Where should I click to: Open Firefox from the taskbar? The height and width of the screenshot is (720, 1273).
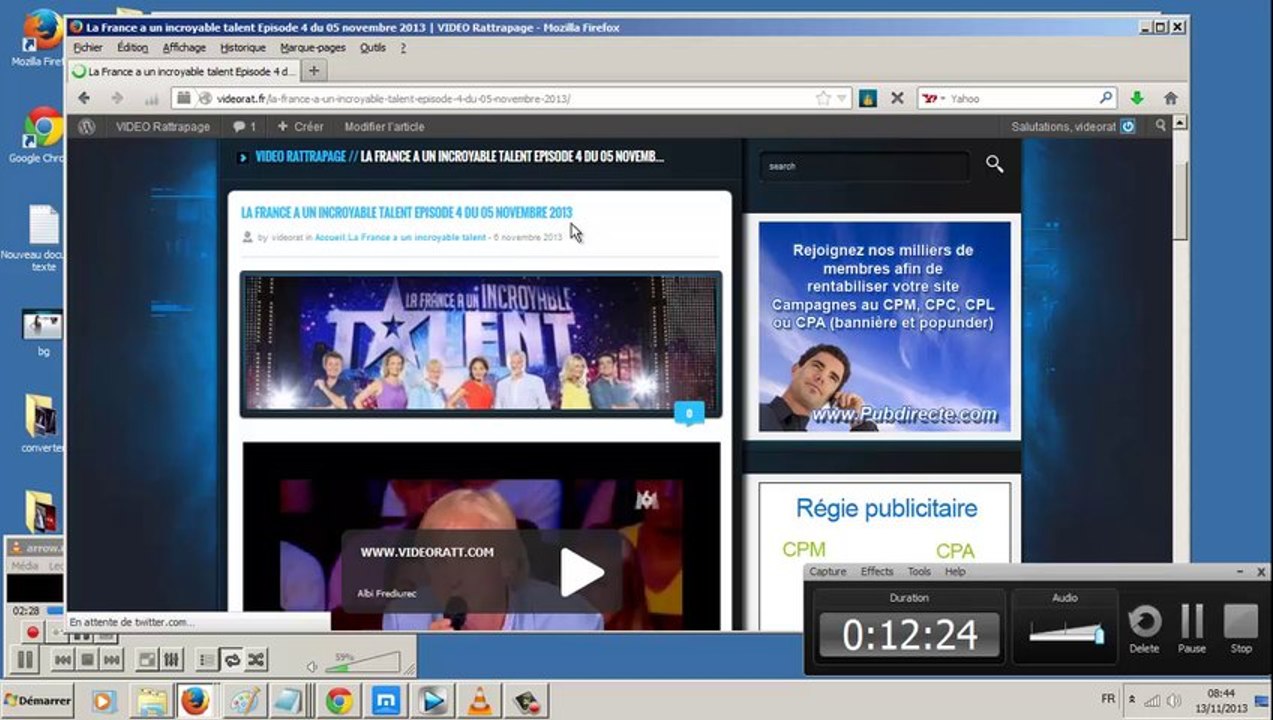195,701
